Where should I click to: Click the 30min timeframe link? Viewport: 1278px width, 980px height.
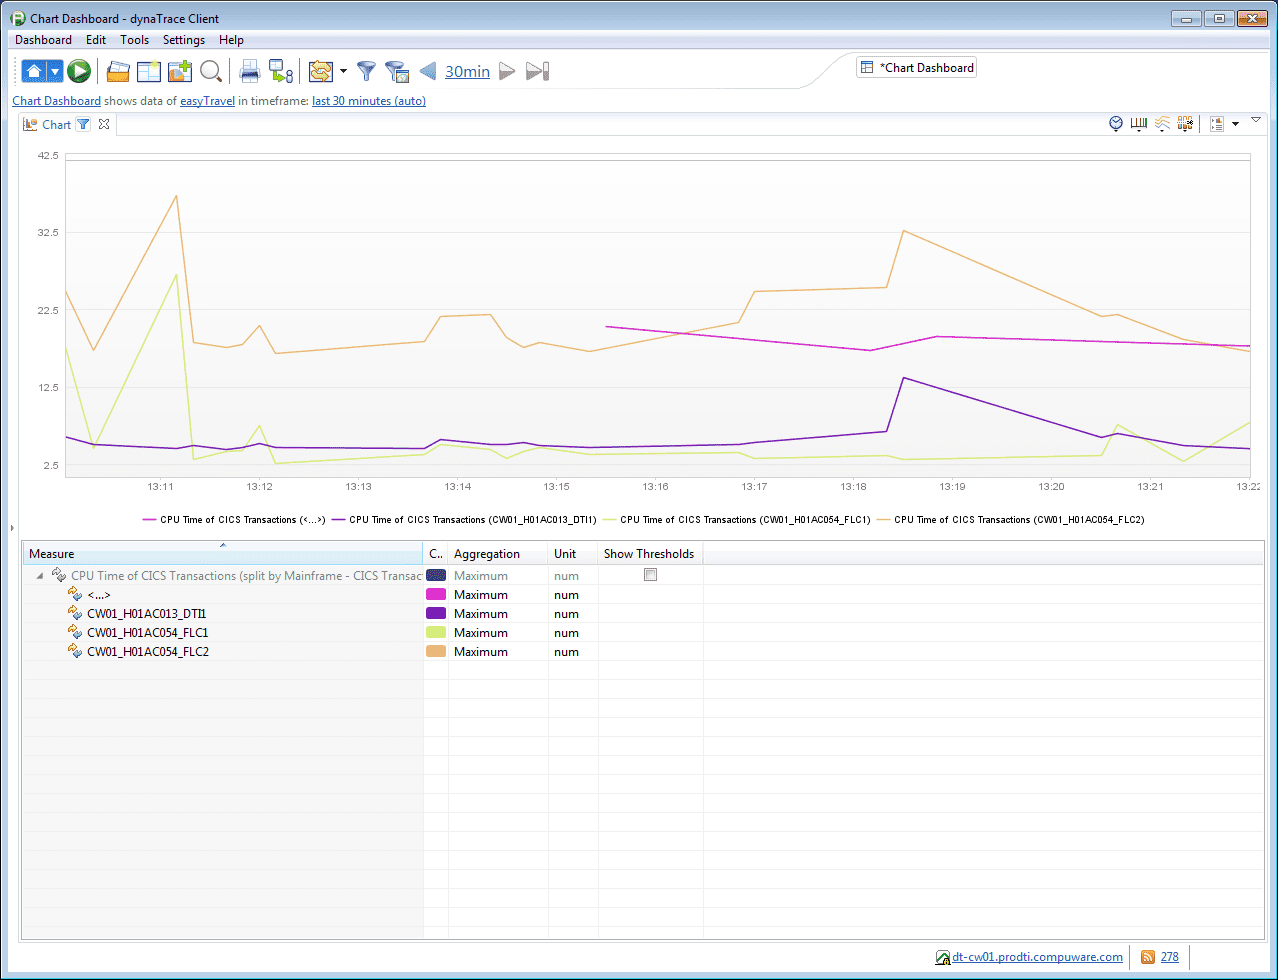pyautogui.click(x=467, y=71)
